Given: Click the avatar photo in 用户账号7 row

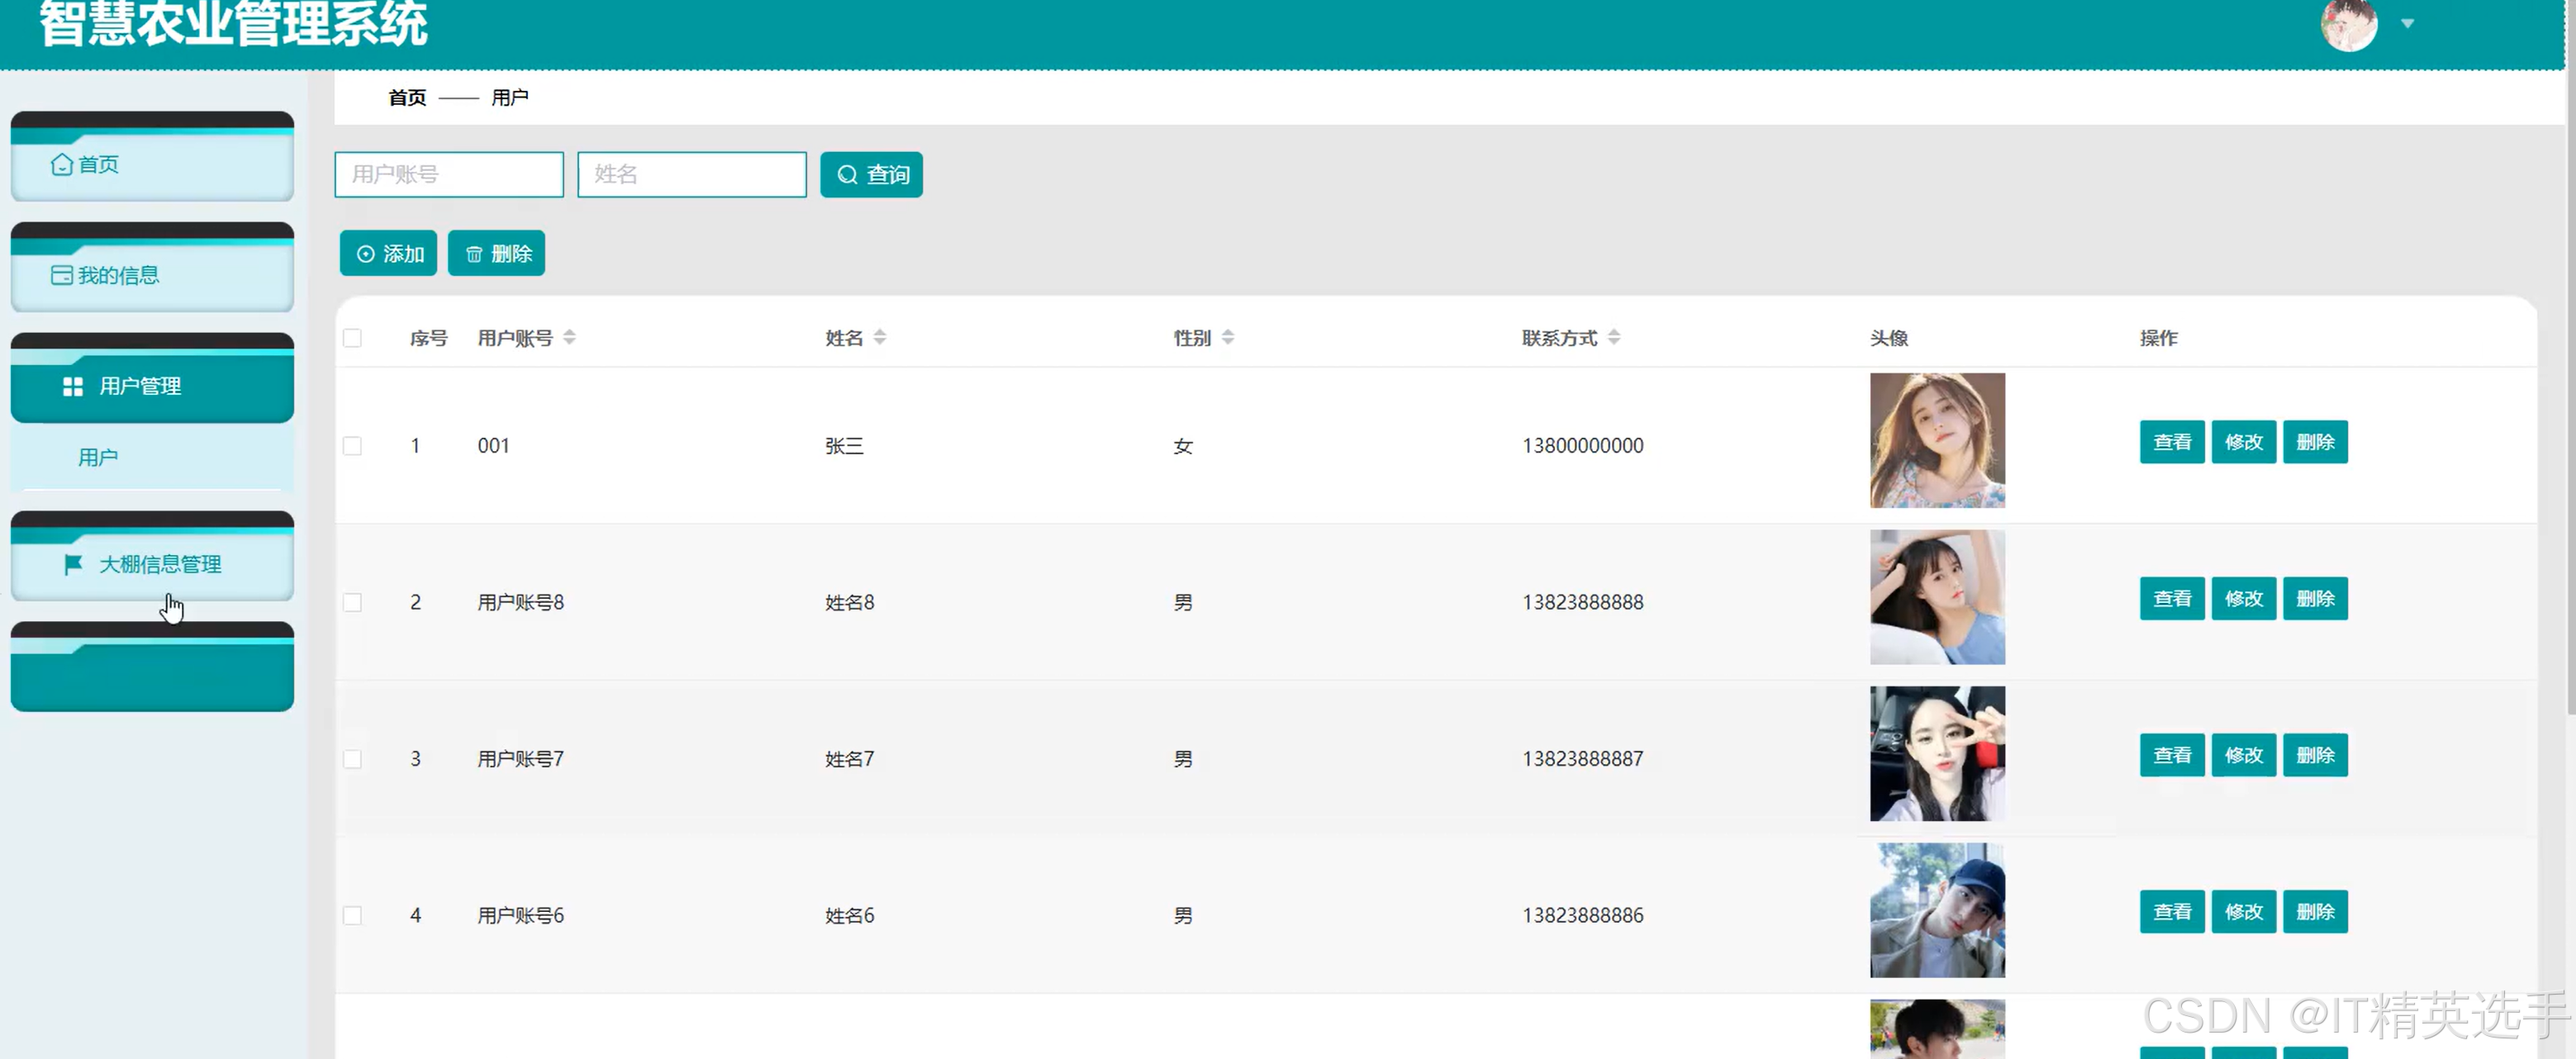Looking at the screenshot, I should click(1937, 754).
